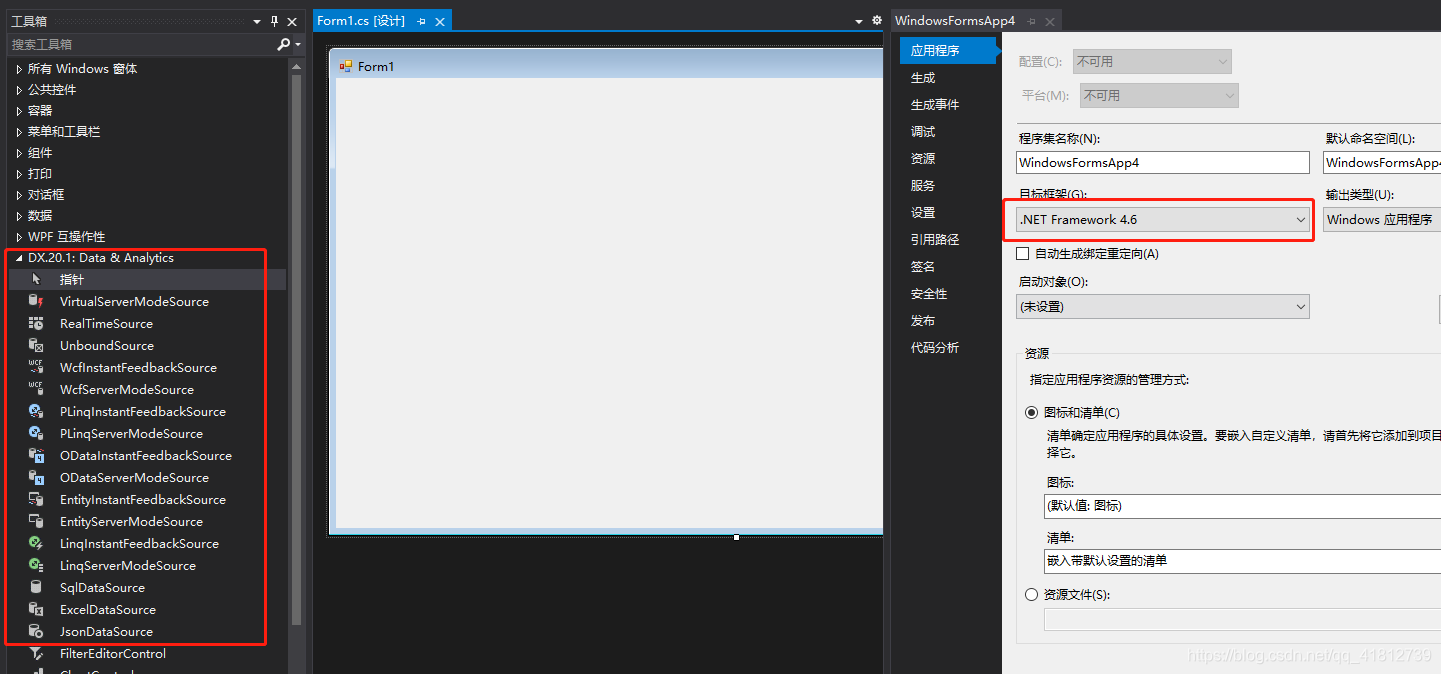Select the ODataServerModeSource component icon

pos(36,477)
